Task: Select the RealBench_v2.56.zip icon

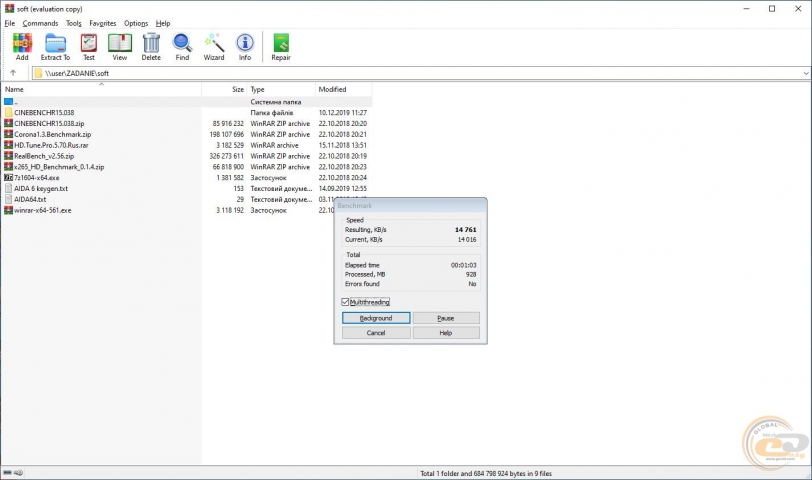Action: [8, 156]
